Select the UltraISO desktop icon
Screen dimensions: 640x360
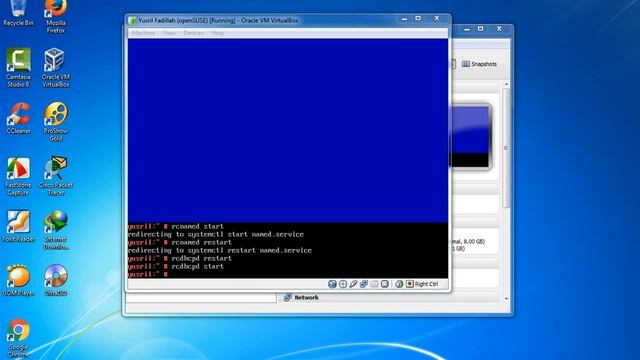pos(56,280)
